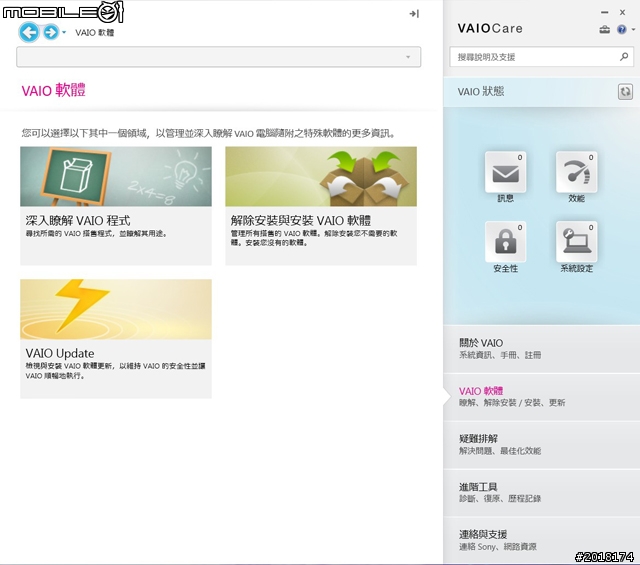Open the 安全性 padlock icon
The image size is (640, 565).
coord(505,242)
